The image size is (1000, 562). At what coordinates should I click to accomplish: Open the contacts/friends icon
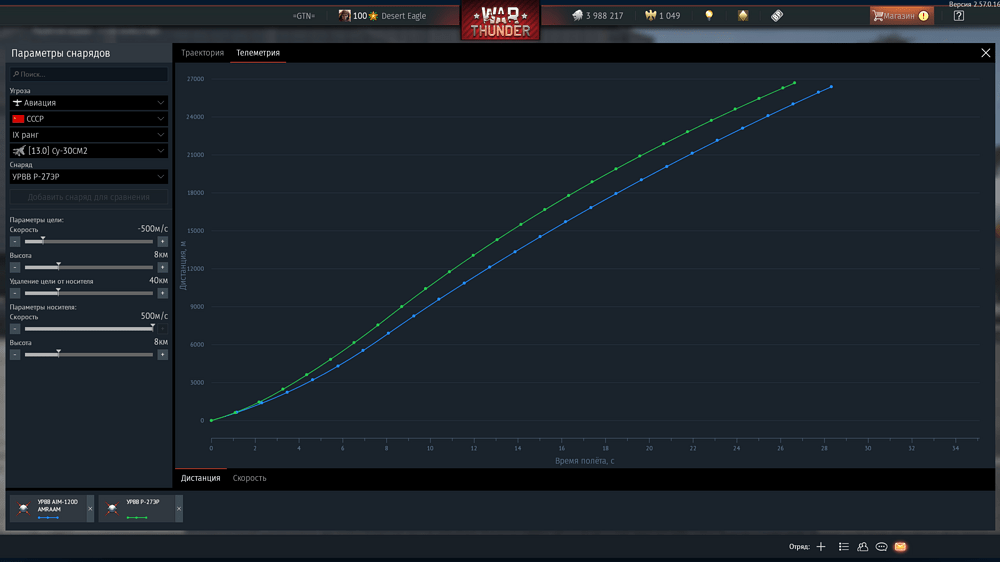pyautogui.click(x=862, y=547)
